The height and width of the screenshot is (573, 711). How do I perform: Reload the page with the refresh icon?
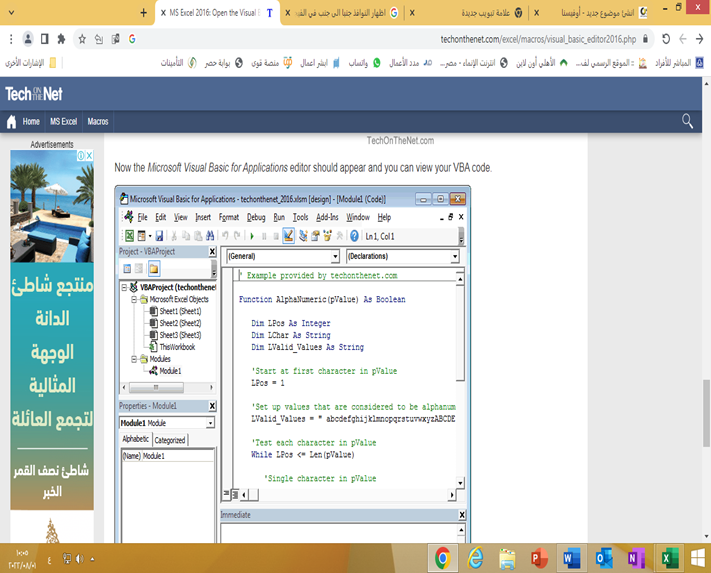pyautogui.click(x=666, y=39)
